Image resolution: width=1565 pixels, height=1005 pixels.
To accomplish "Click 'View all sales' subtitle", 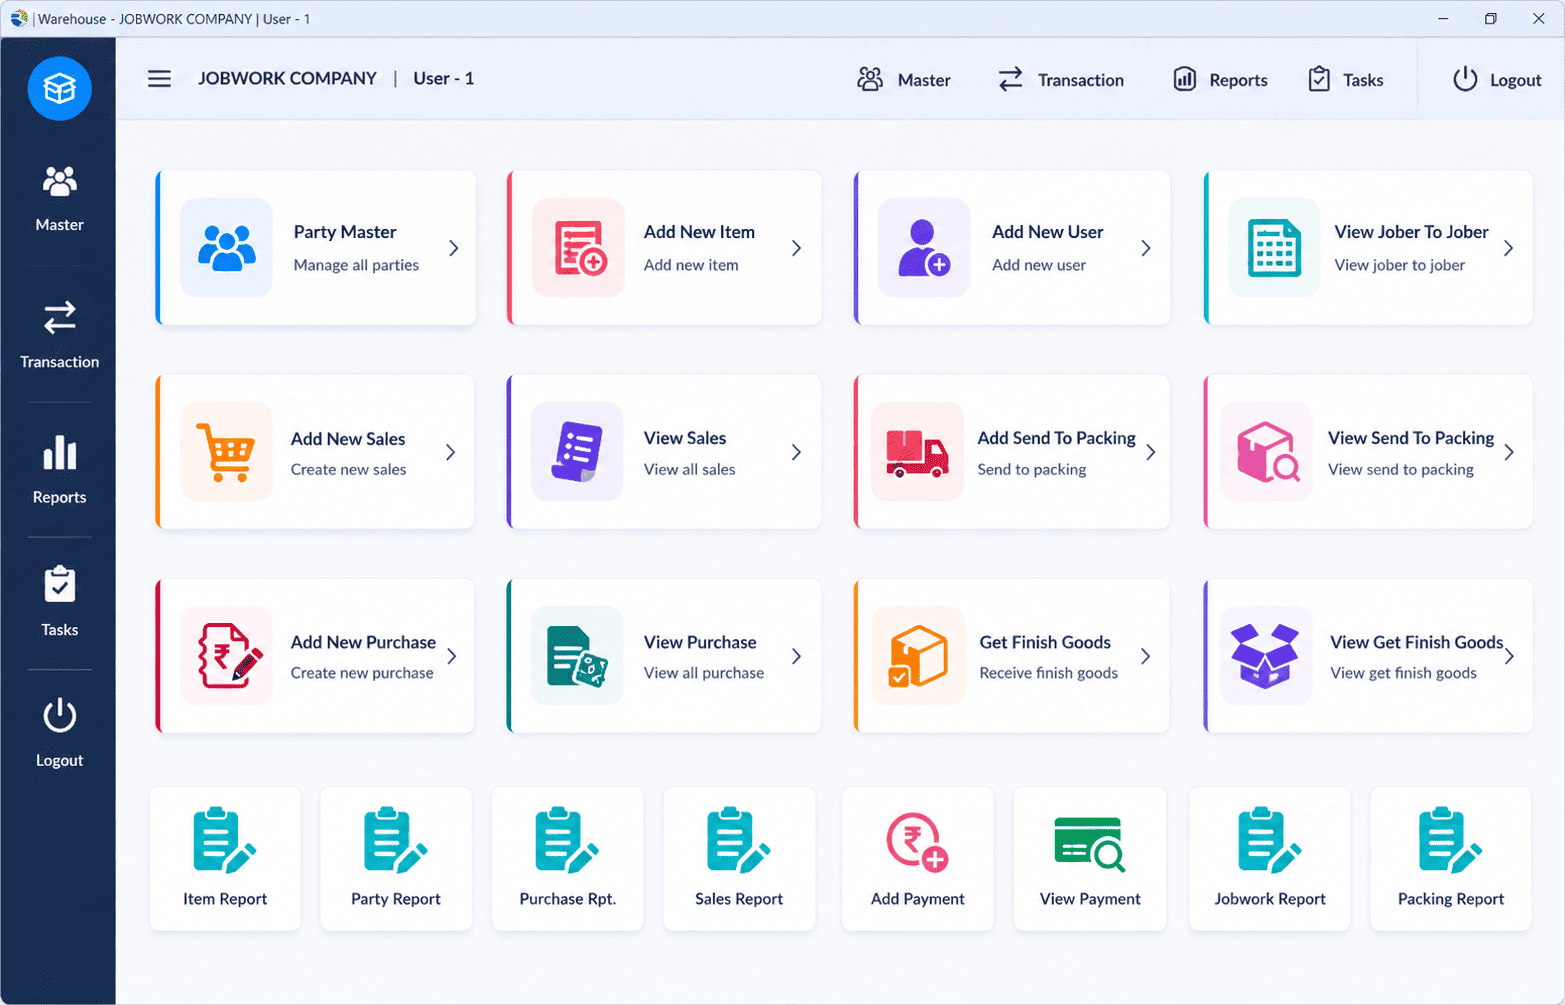I will click(689, 469).
